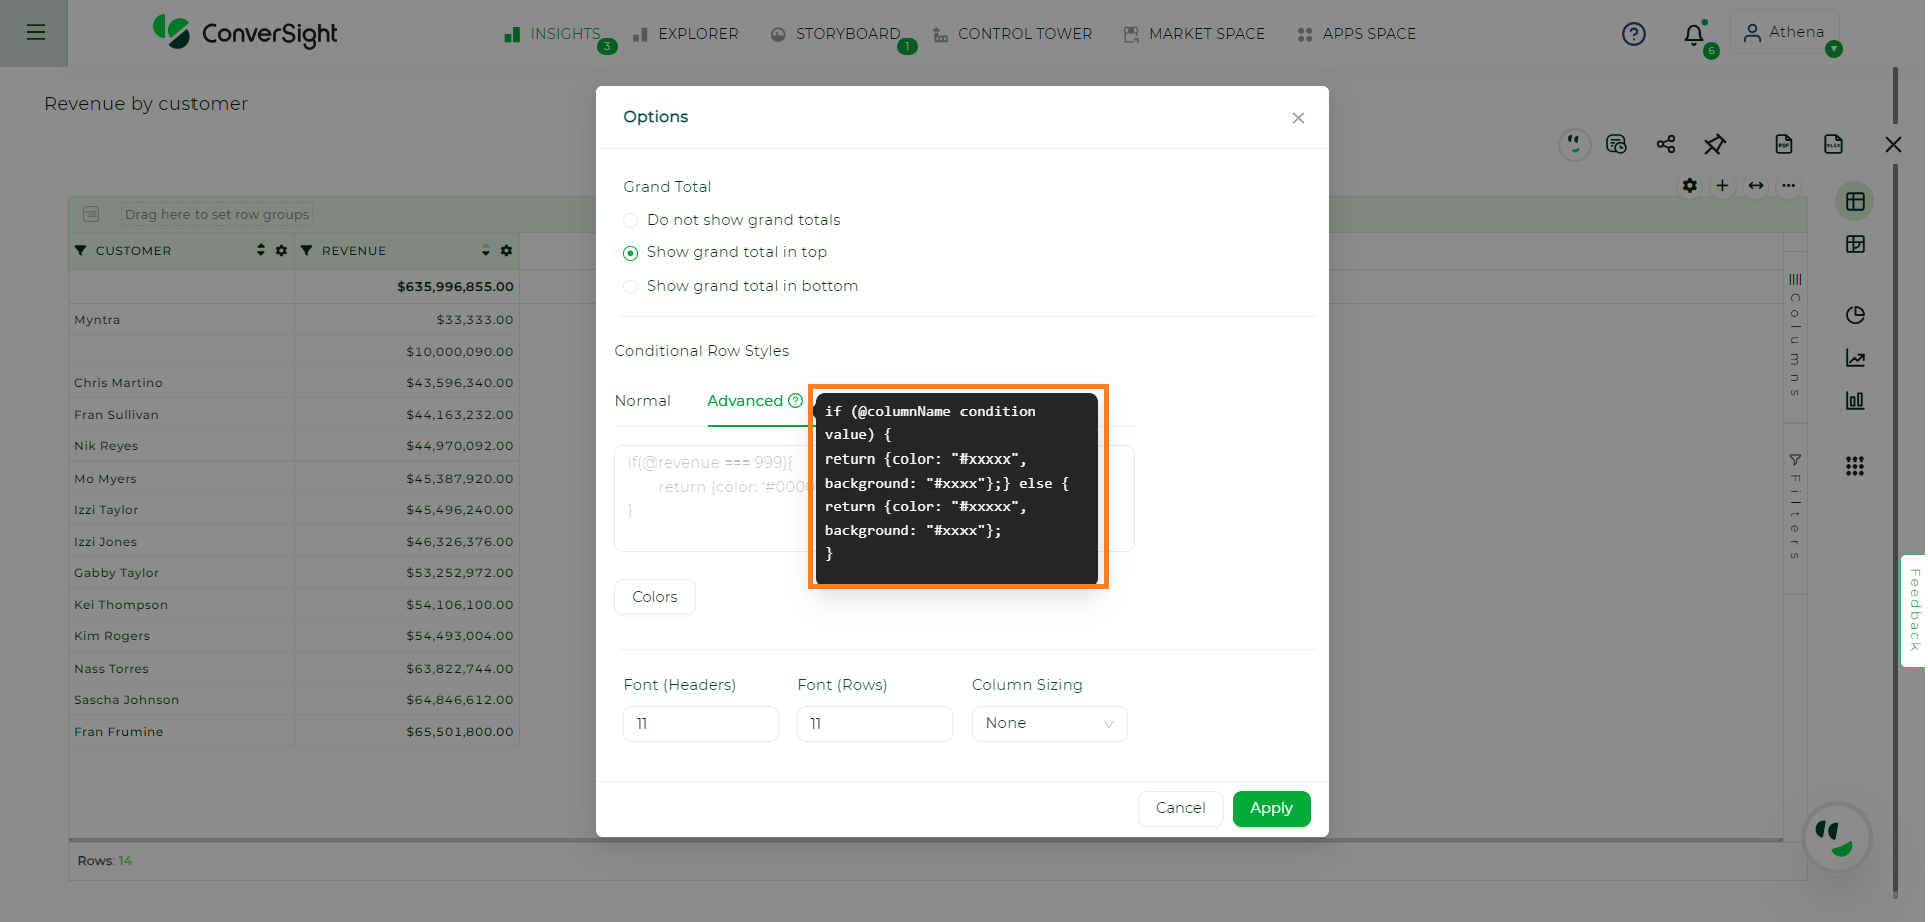Screen dimensions: 1928x922
Task: Open the more options ellipsis icon
Action: point(1789,186)
